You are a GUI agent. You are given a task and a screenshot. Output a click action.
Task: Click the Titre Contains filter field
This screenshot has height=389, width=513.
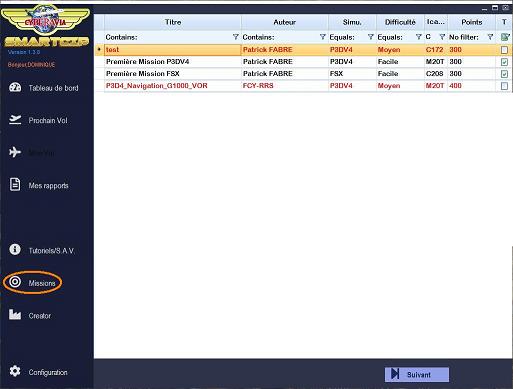coord(168,37)
